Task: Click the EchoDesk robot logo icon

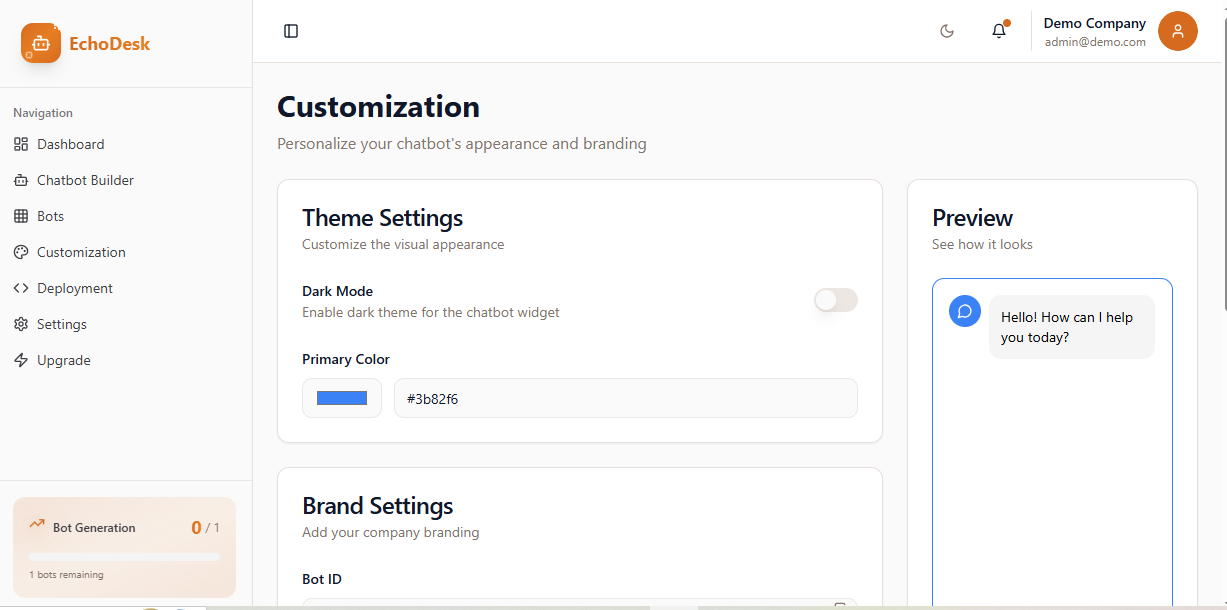Action: coord(41,43)
